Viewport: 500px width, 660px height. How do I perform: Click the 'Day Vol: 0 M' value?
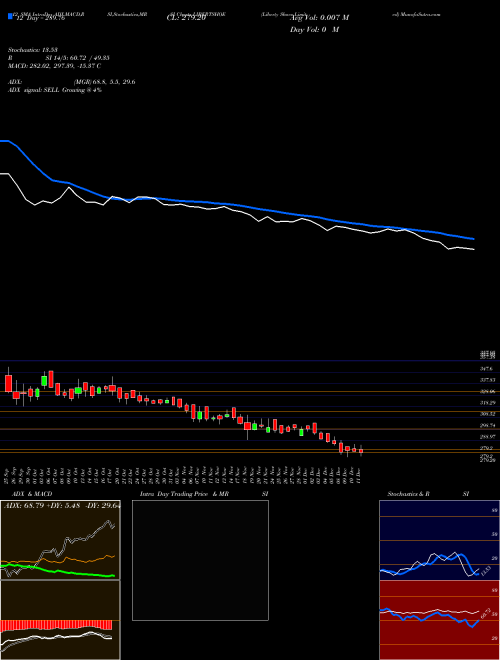314,30
